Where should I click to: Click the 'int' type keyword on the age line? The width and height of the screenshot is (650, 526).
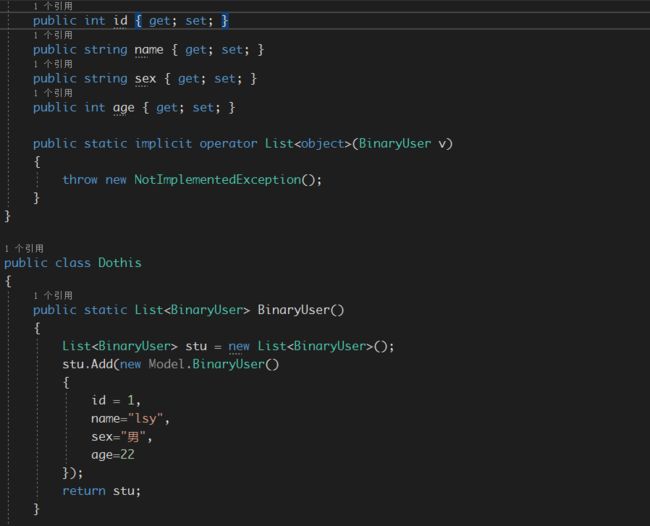tap(95, 108)
